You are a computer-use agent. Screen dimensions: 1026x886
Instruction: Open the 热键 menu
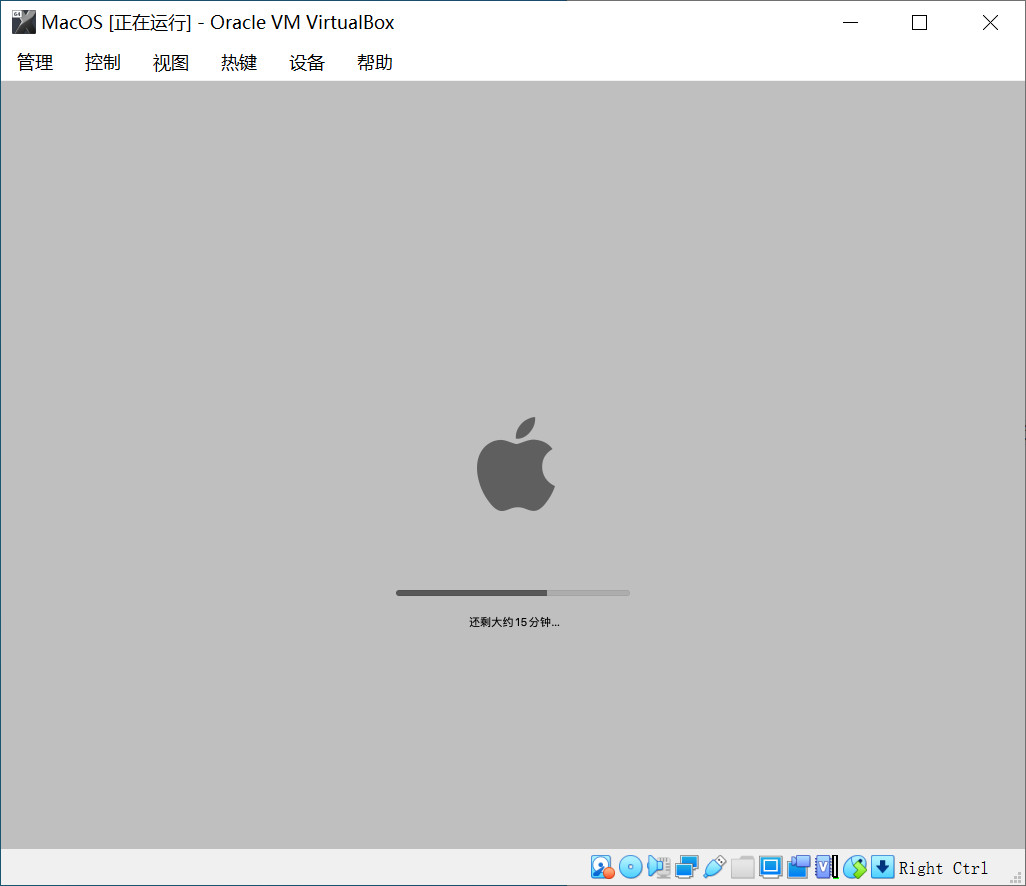click(239, 63)
